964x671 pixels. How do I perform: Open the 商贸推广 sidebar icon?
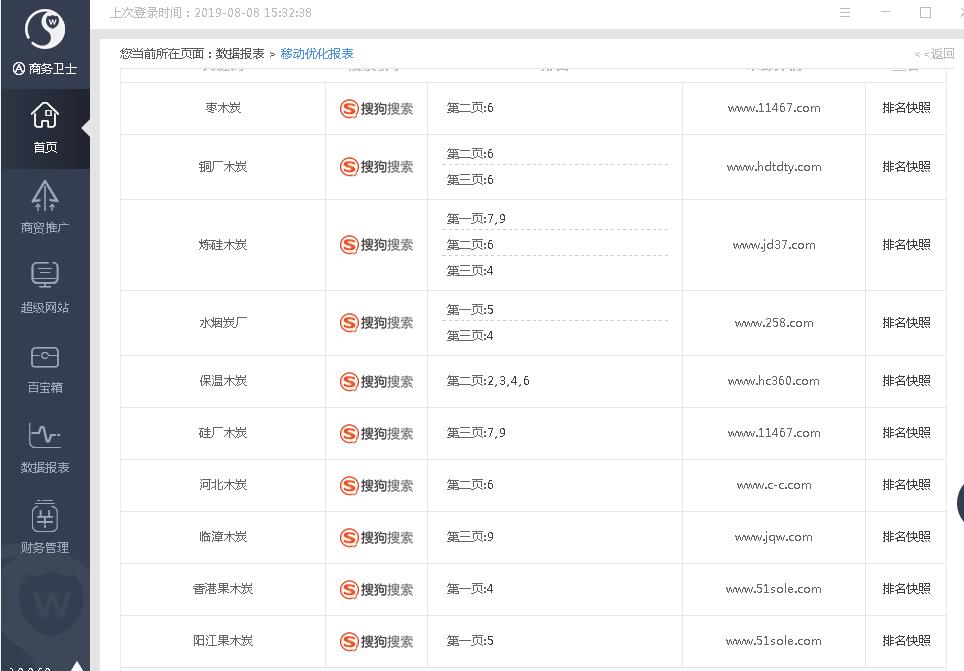45,207
